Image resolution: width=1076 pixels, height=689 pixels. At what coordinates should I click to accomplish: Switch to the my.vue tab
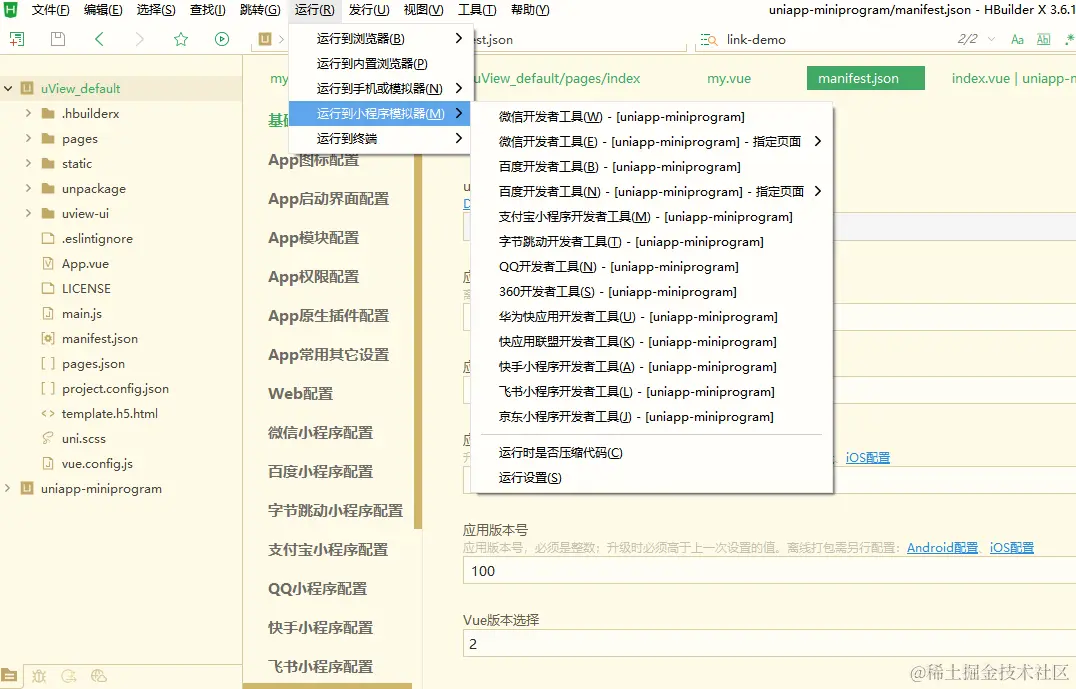click(x=728, y=78)
